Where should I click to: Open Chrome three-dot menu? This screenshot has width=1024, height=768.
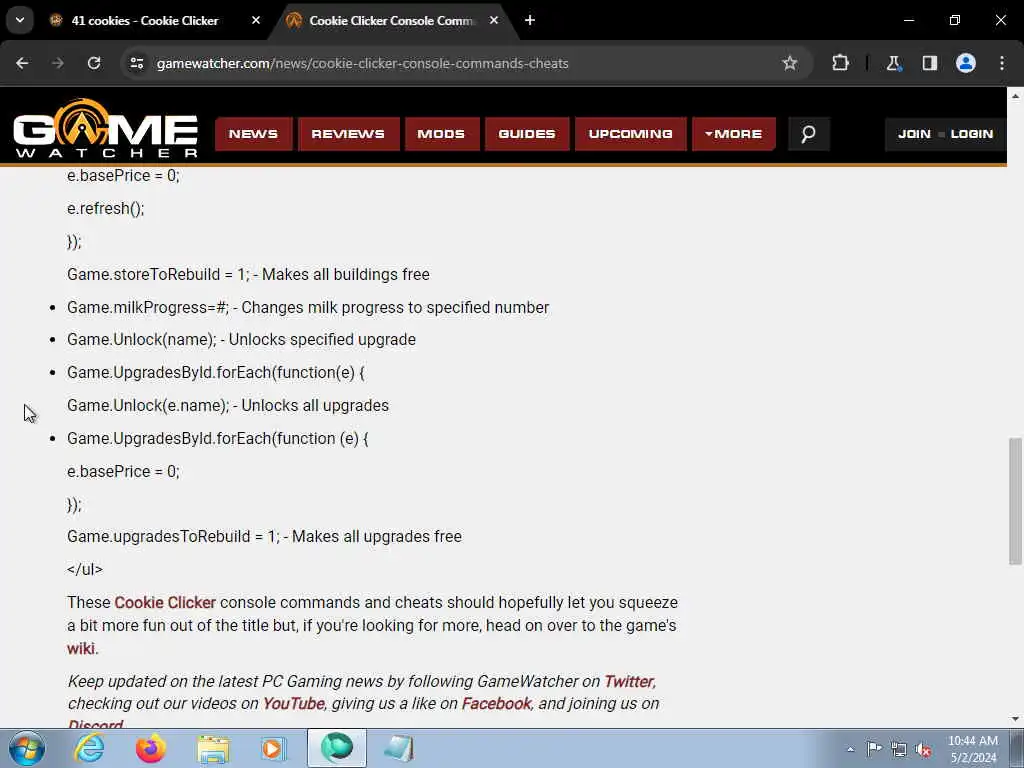coord(1002,63)
